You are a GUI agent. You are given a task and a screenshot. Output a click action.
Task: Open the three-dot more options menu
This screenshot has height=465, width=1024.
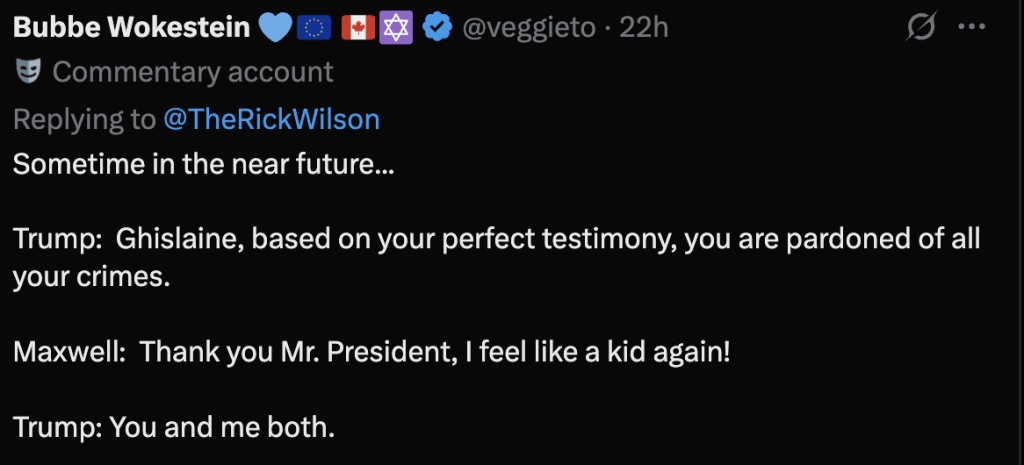tap(972, 28)
